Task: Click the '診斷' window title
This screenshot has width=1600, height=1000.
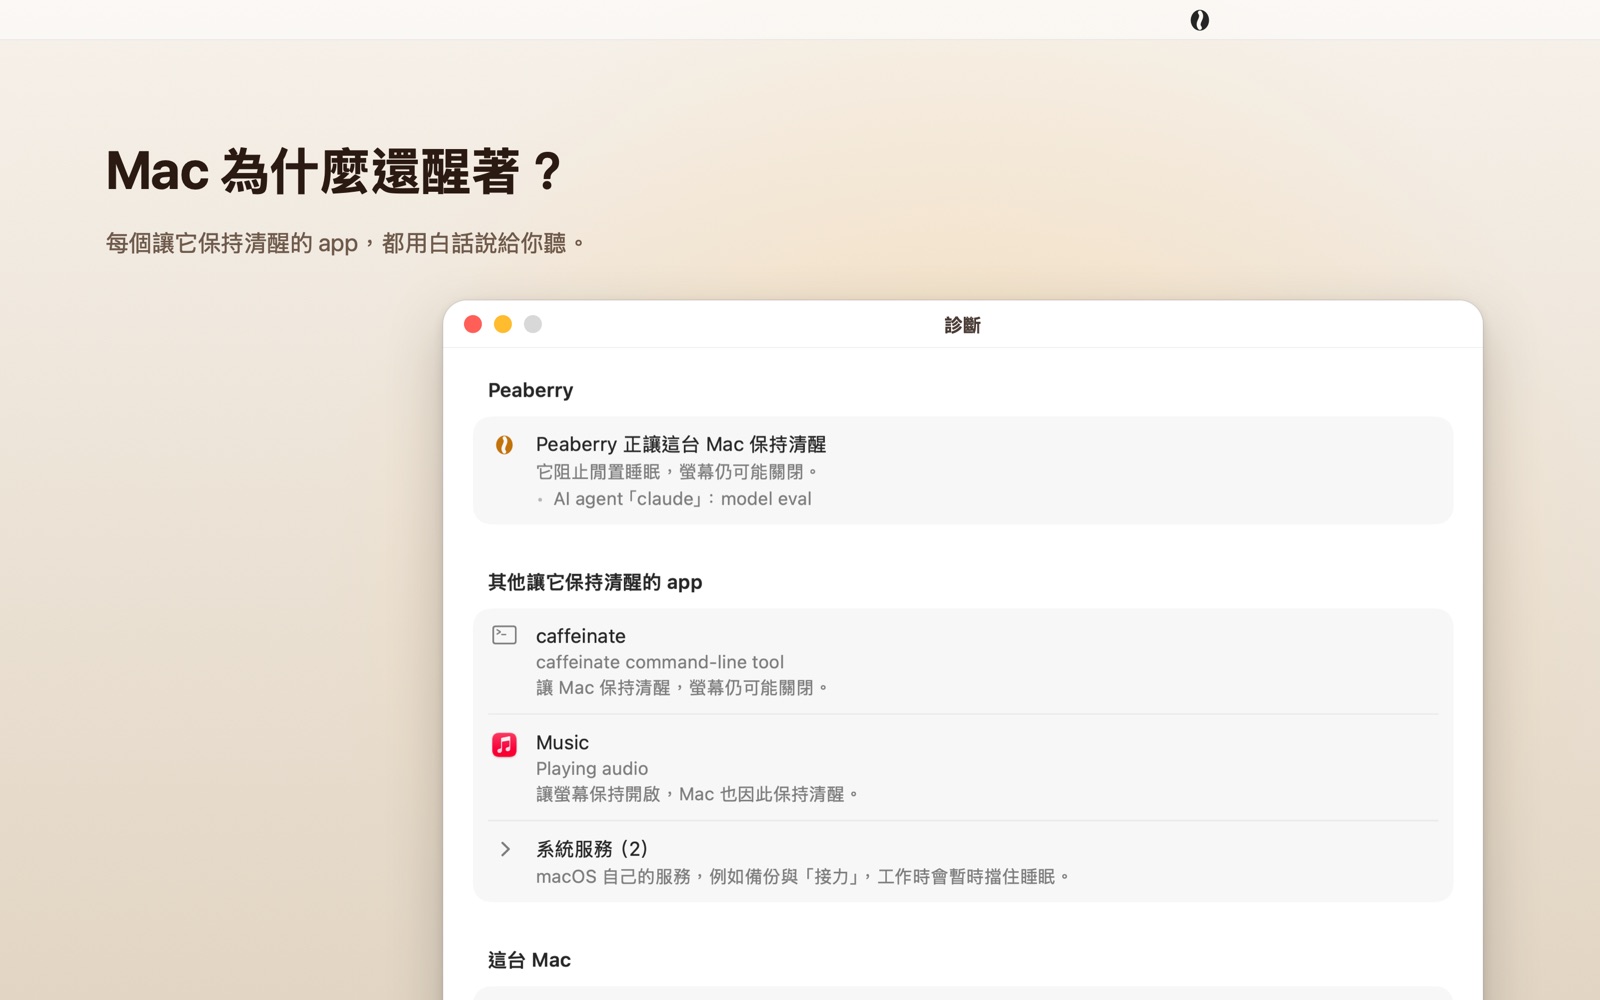Action: pyautogui.click(x=963, y=325)
